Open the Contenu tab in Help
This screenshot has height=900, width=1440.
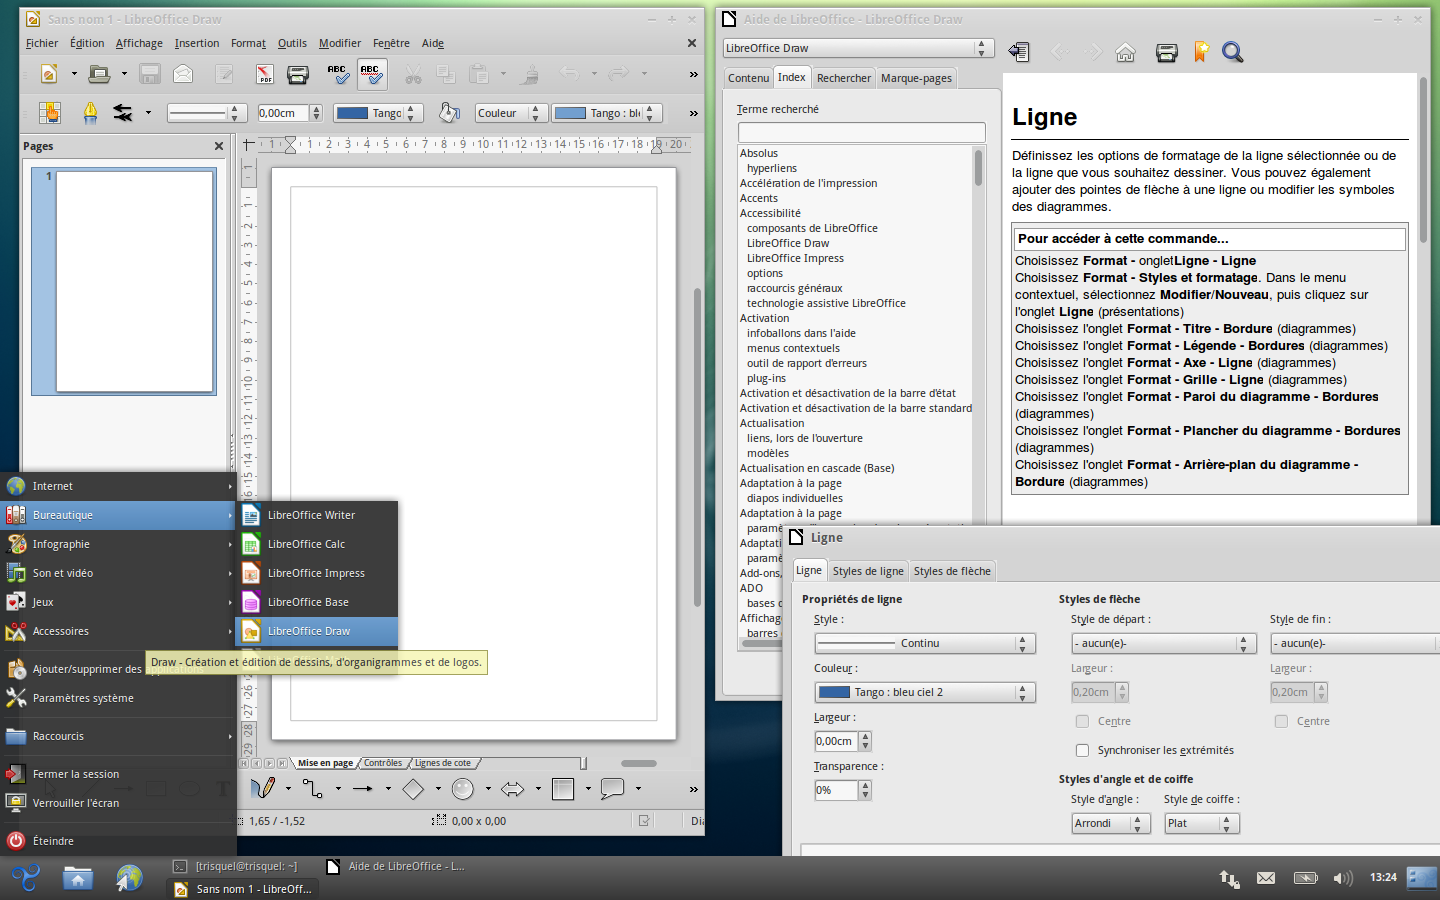[749, 78]
